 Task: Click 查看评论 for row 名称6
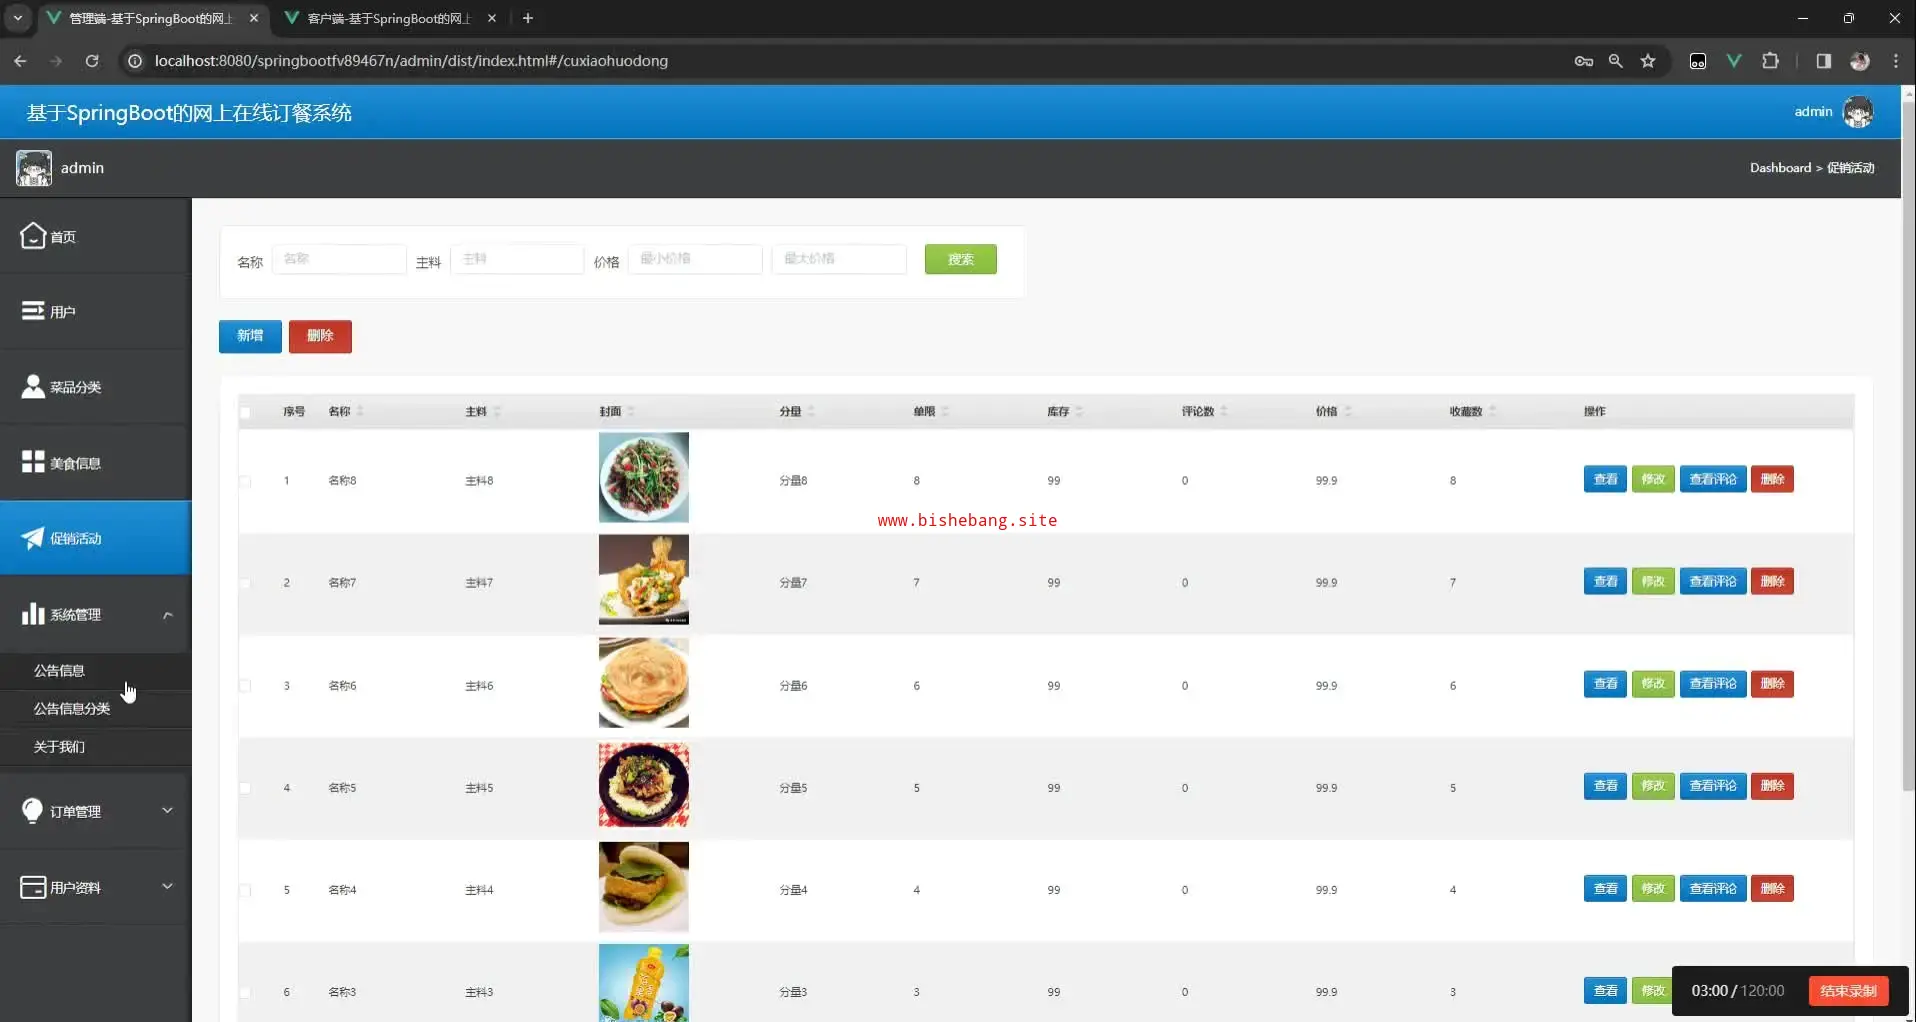[x=1713, y=684]
